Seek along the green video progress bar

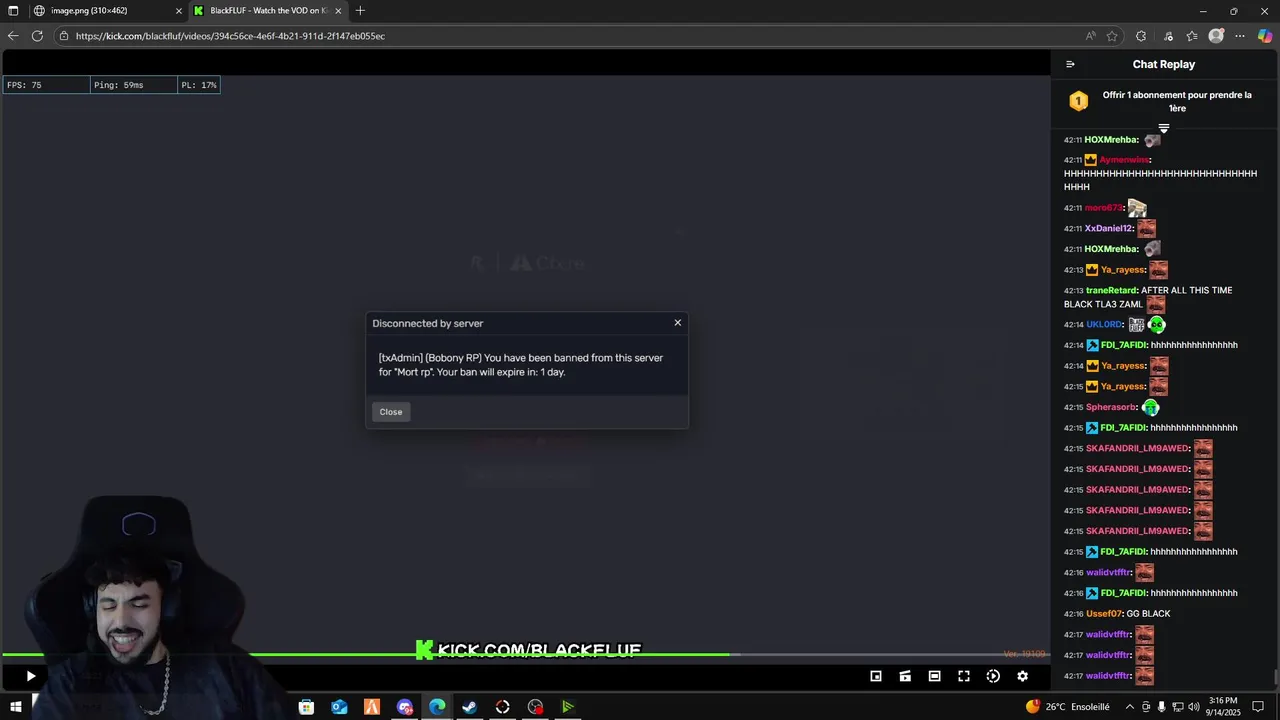click(x=366, y=655)
